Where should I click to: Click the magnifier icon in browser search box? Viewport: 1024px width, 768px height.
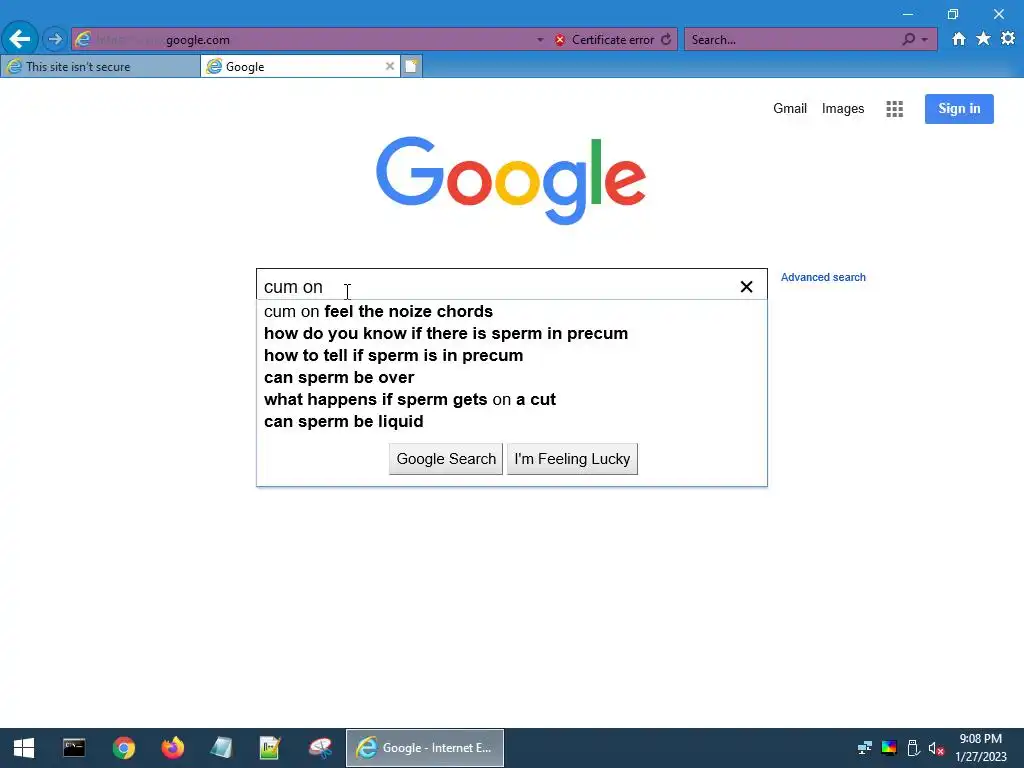(x=908, y=39)
